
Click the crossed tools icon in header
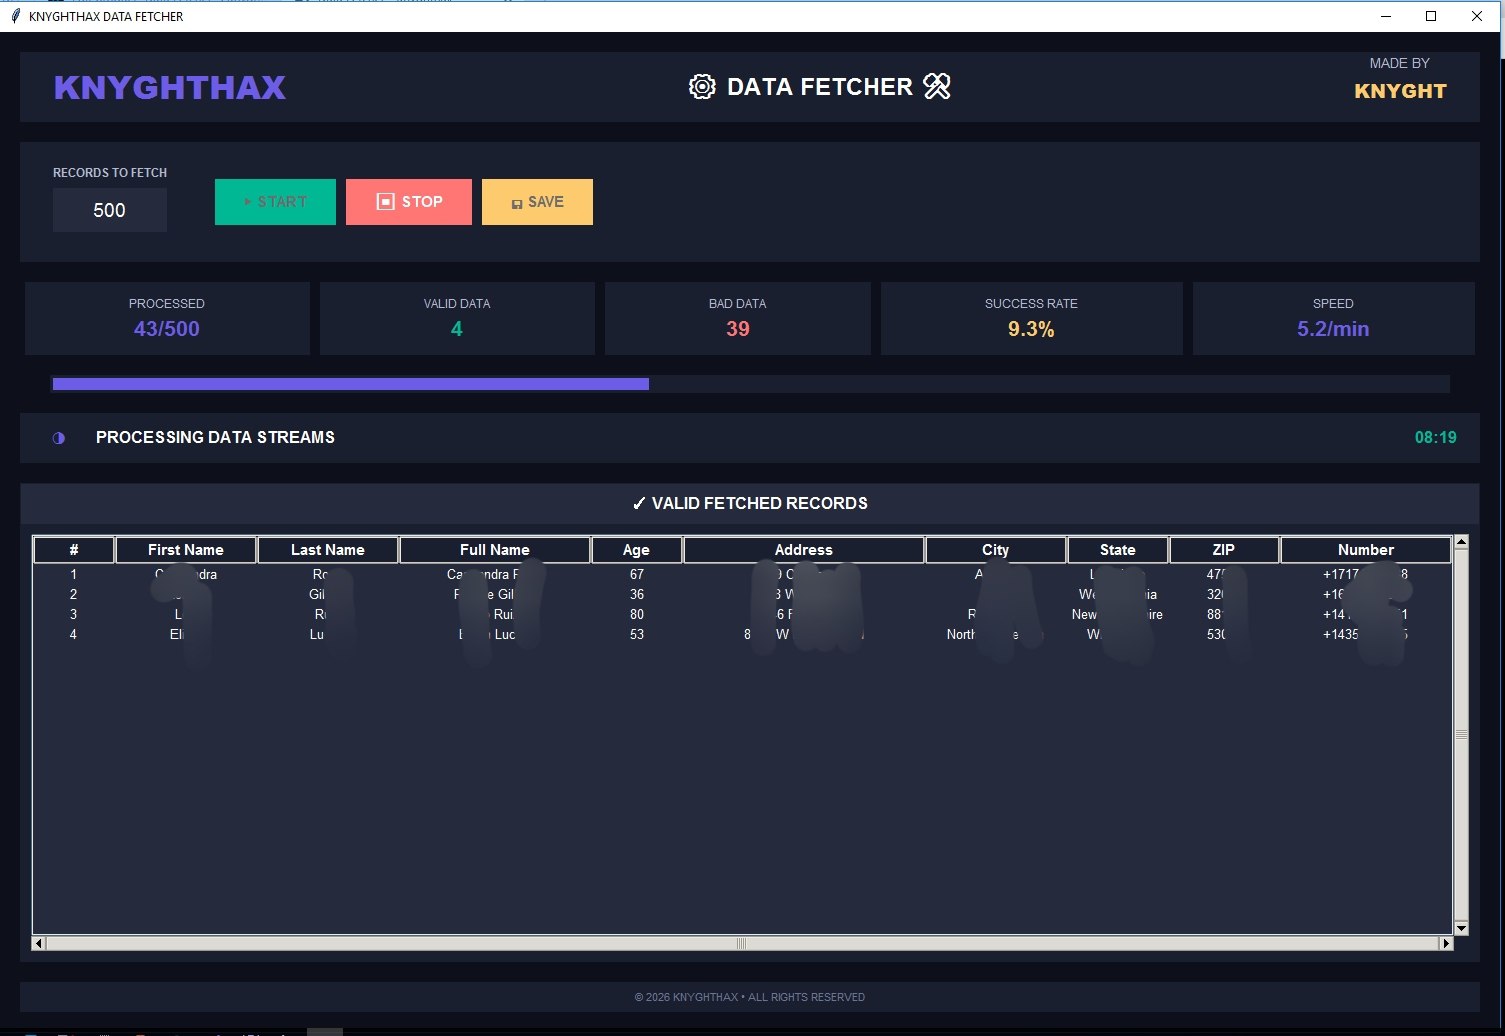point(937,87)
